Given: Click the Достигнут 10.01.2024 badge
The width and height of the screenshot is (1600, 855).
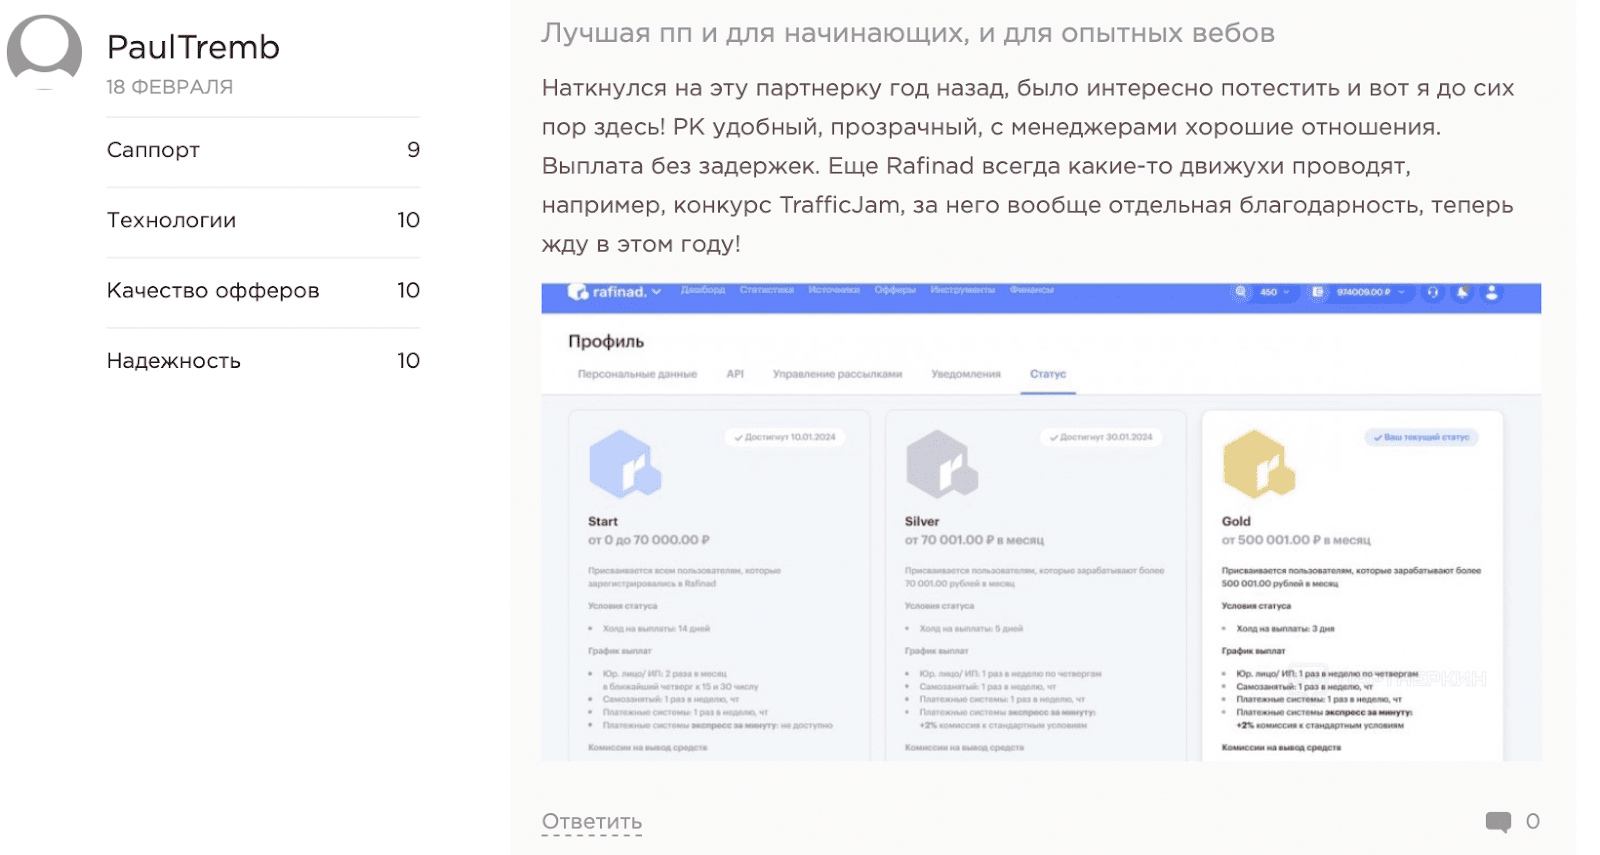Looking at the screenshot, I should pyautogui.click(x=785, y=437).
